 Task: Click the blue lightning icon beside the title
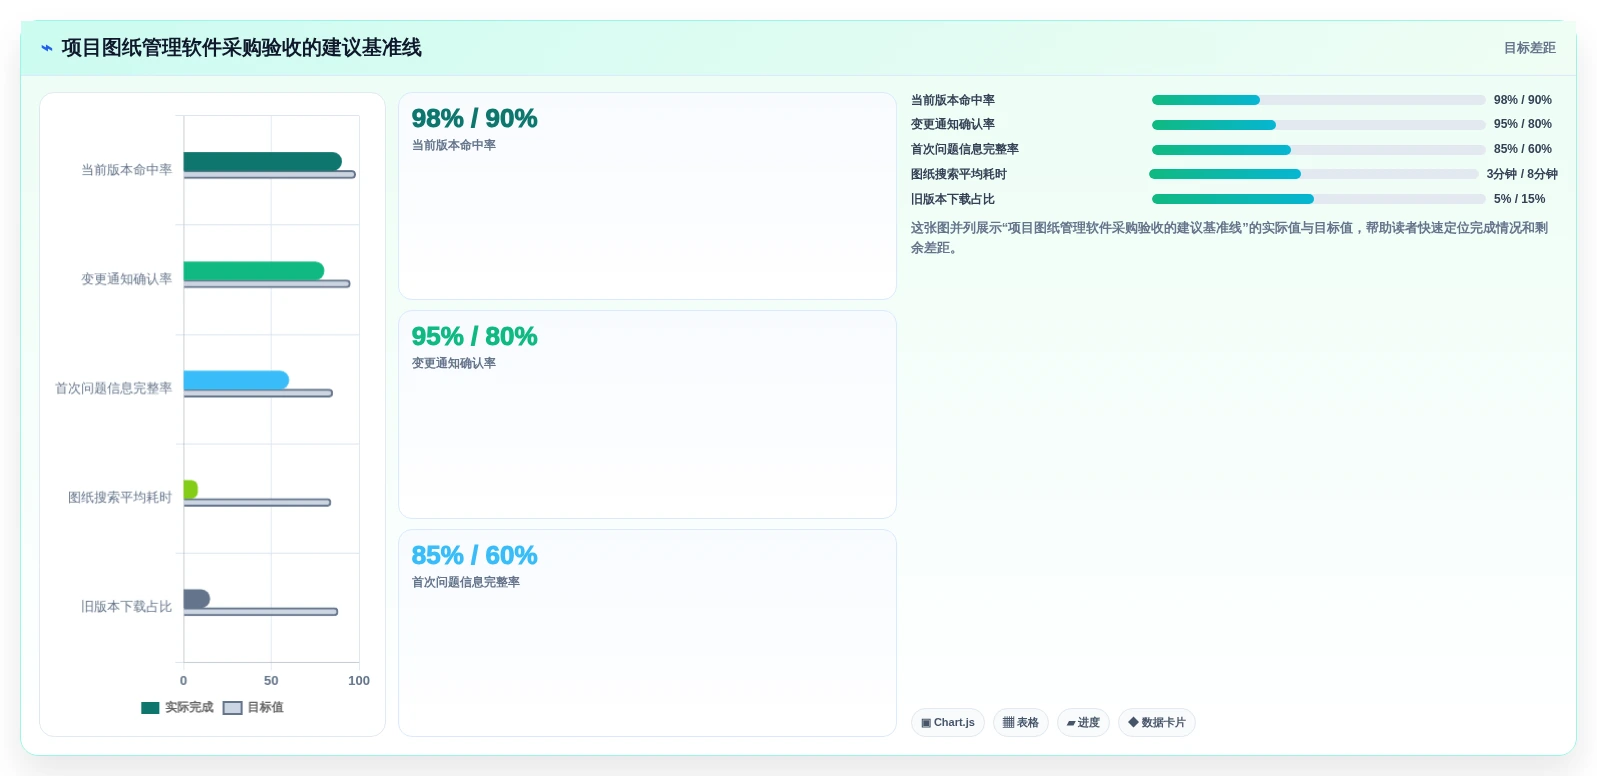47,48
